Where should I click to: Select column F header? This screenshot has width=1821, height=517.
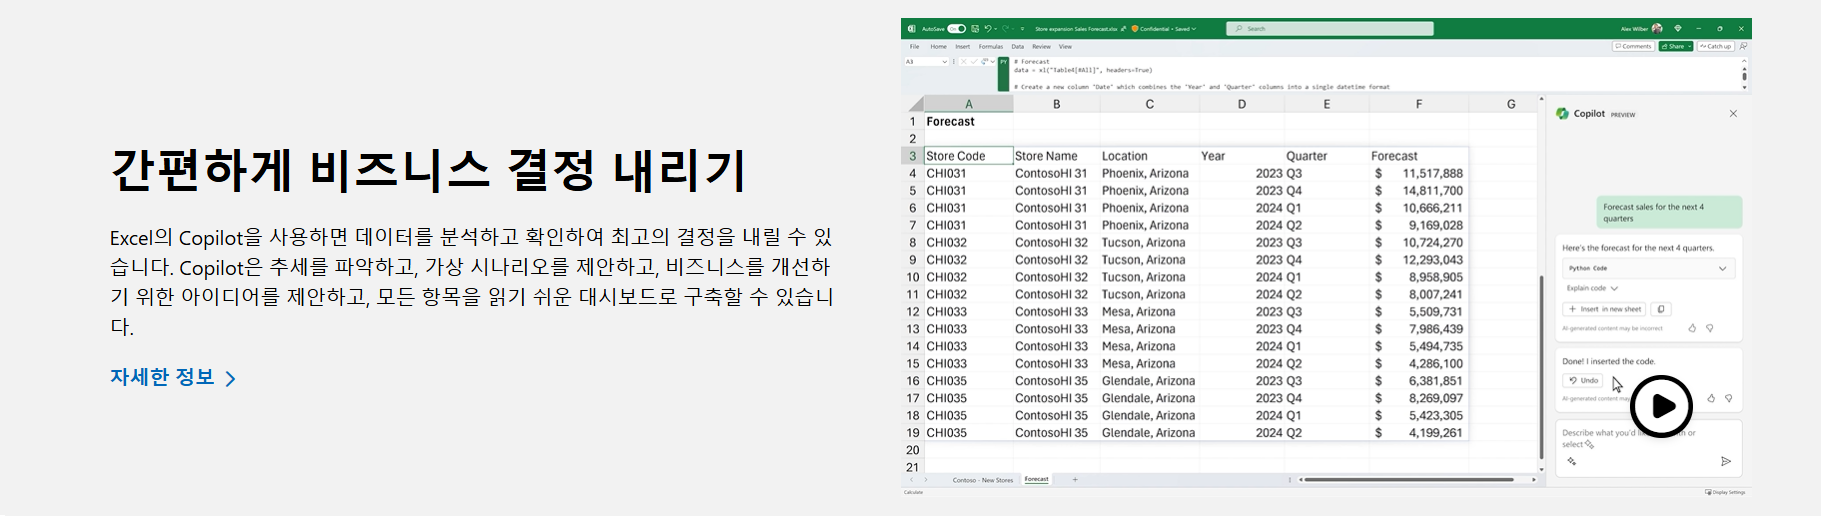click(1418, 104)
